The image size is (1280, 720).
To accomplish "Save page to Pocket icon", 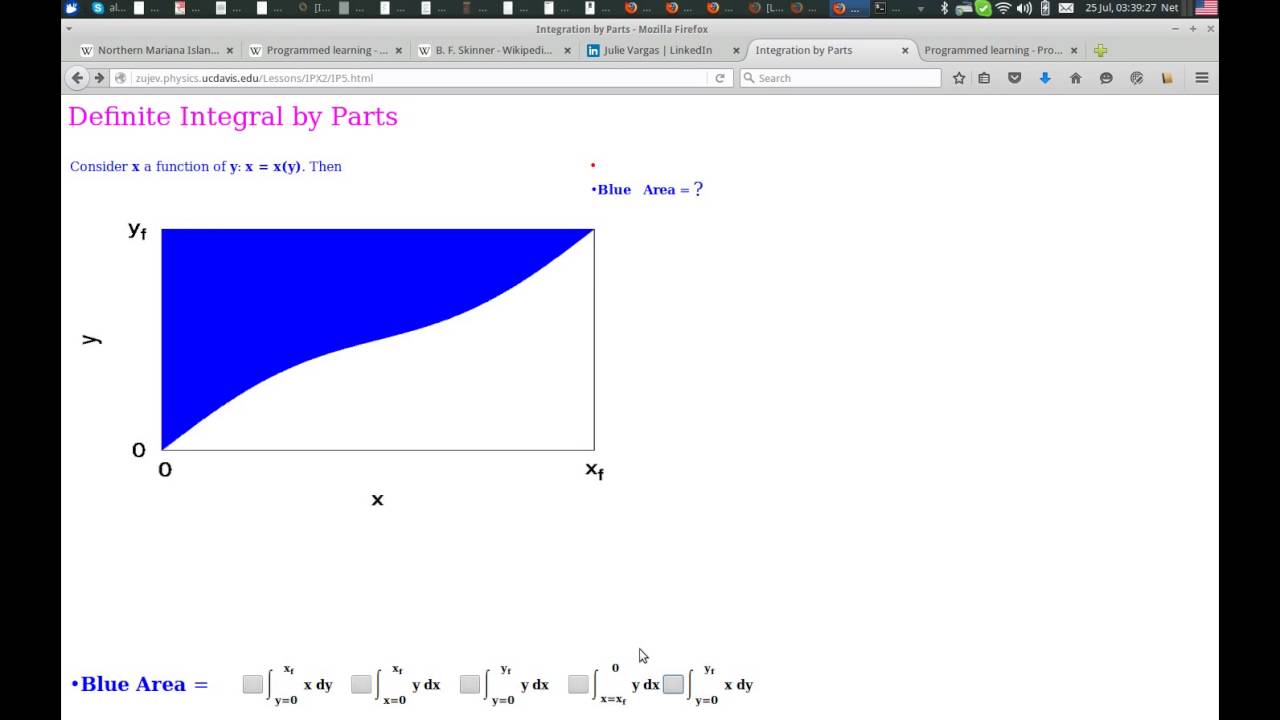I will point(1014,78).
